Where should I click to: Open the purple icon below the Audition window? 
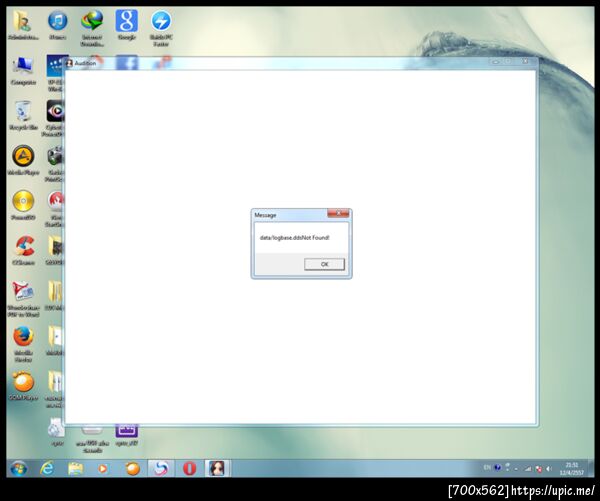127,434
